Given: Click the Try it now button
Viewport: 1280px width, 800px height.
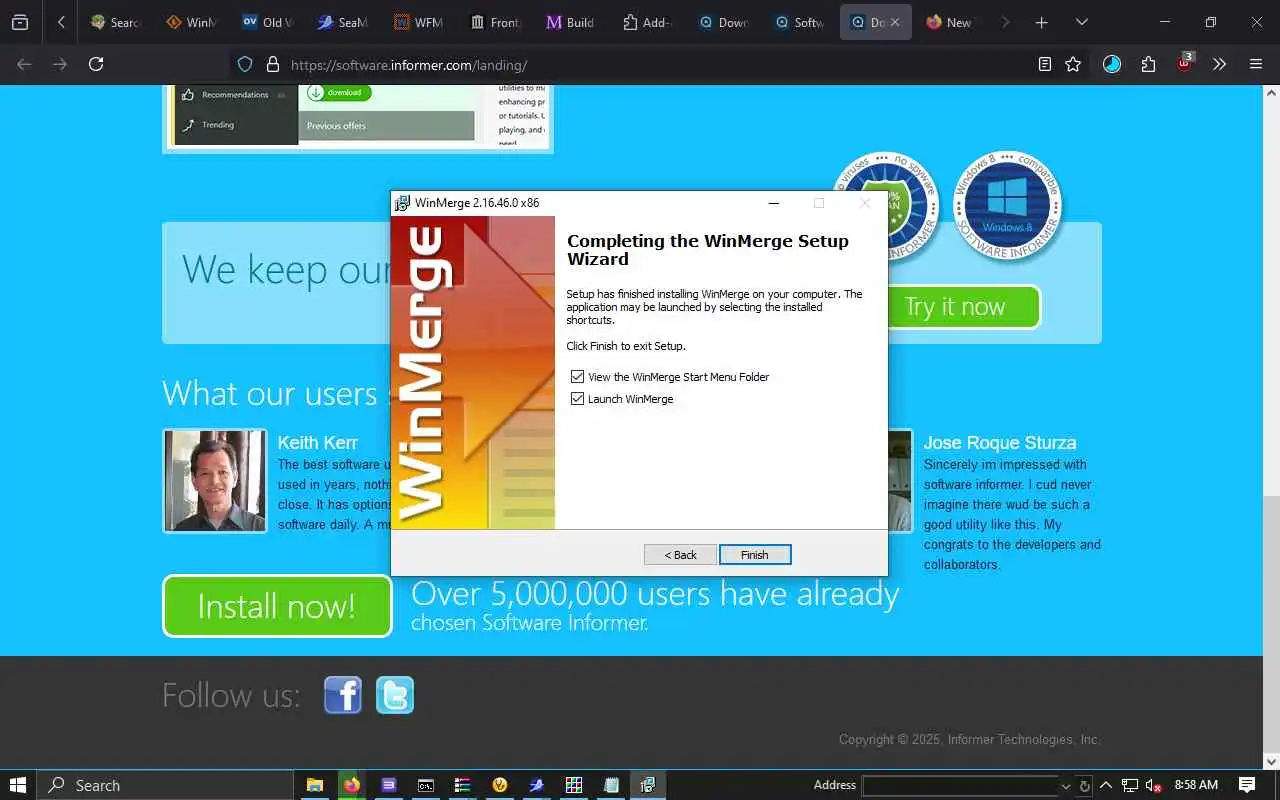Looking at the screenshot, I should coord(955,307).
